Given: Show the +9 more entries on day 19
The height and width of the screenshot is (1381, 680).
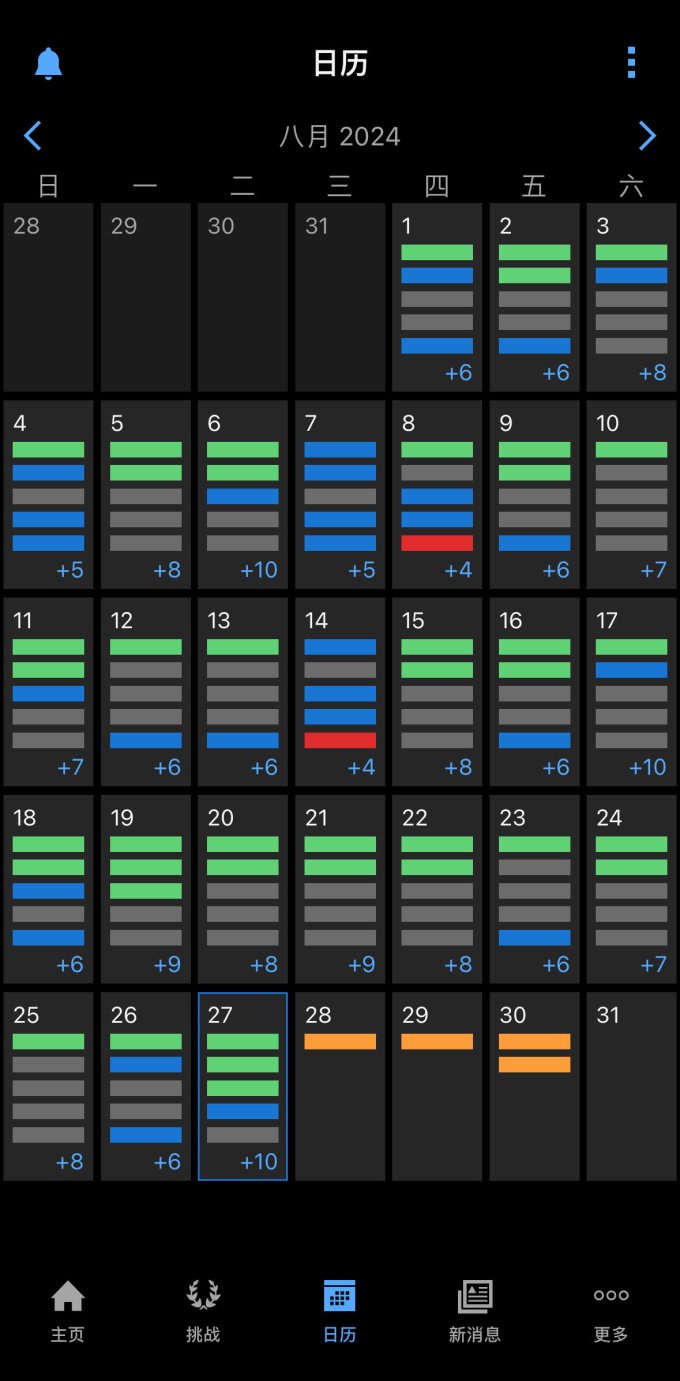Looking at the screenshot, I should tap(168, 964).
